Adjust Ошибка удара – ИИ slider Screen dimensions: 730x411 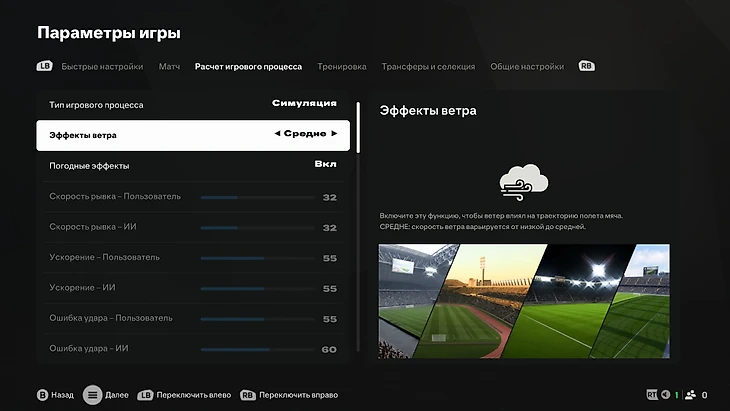tap(257, 349)
